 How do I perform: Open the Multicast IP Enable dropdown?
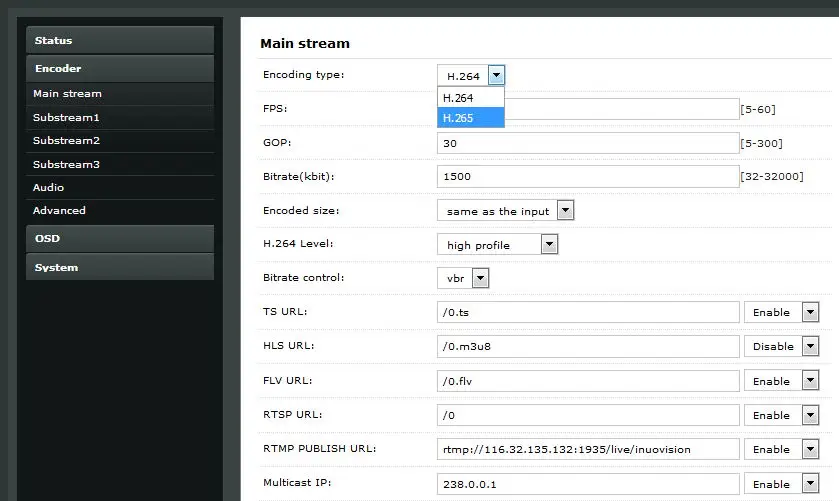tap(782, 484)
